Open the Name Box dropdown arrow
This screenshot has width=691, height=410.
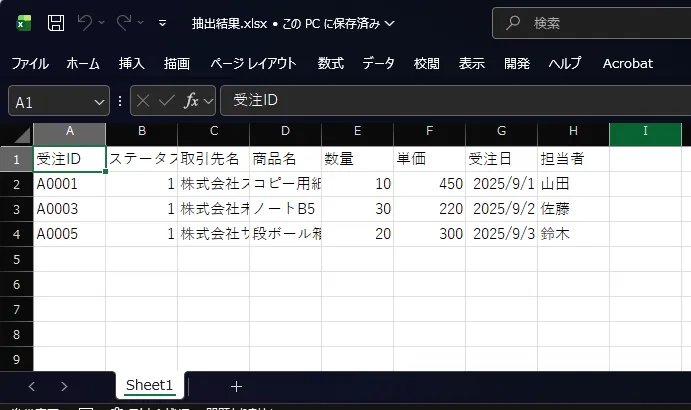coord(98,101)
